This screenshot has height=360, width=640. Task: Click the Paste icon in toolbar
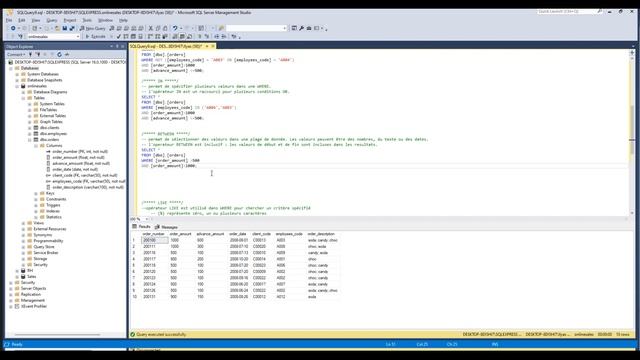click(165, 28)
